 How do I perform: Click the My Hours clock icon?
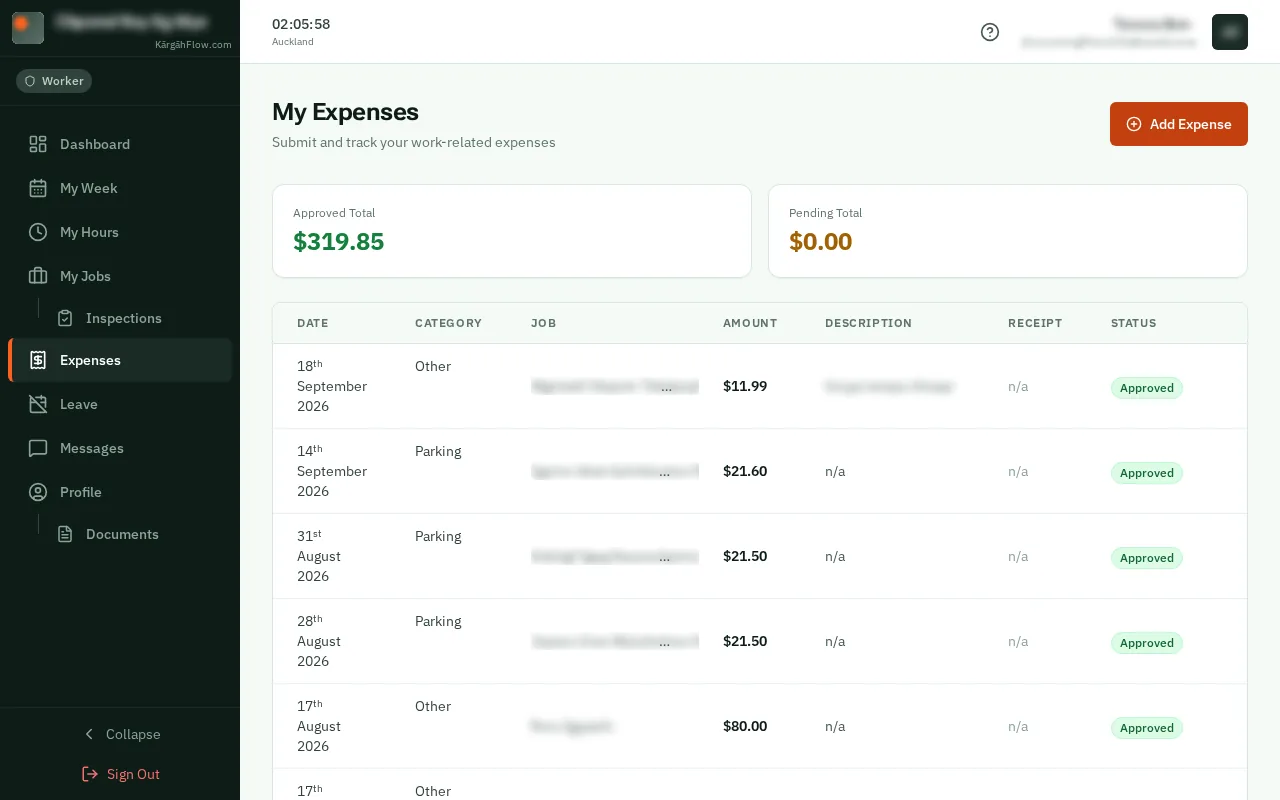(x=38, y=232)
